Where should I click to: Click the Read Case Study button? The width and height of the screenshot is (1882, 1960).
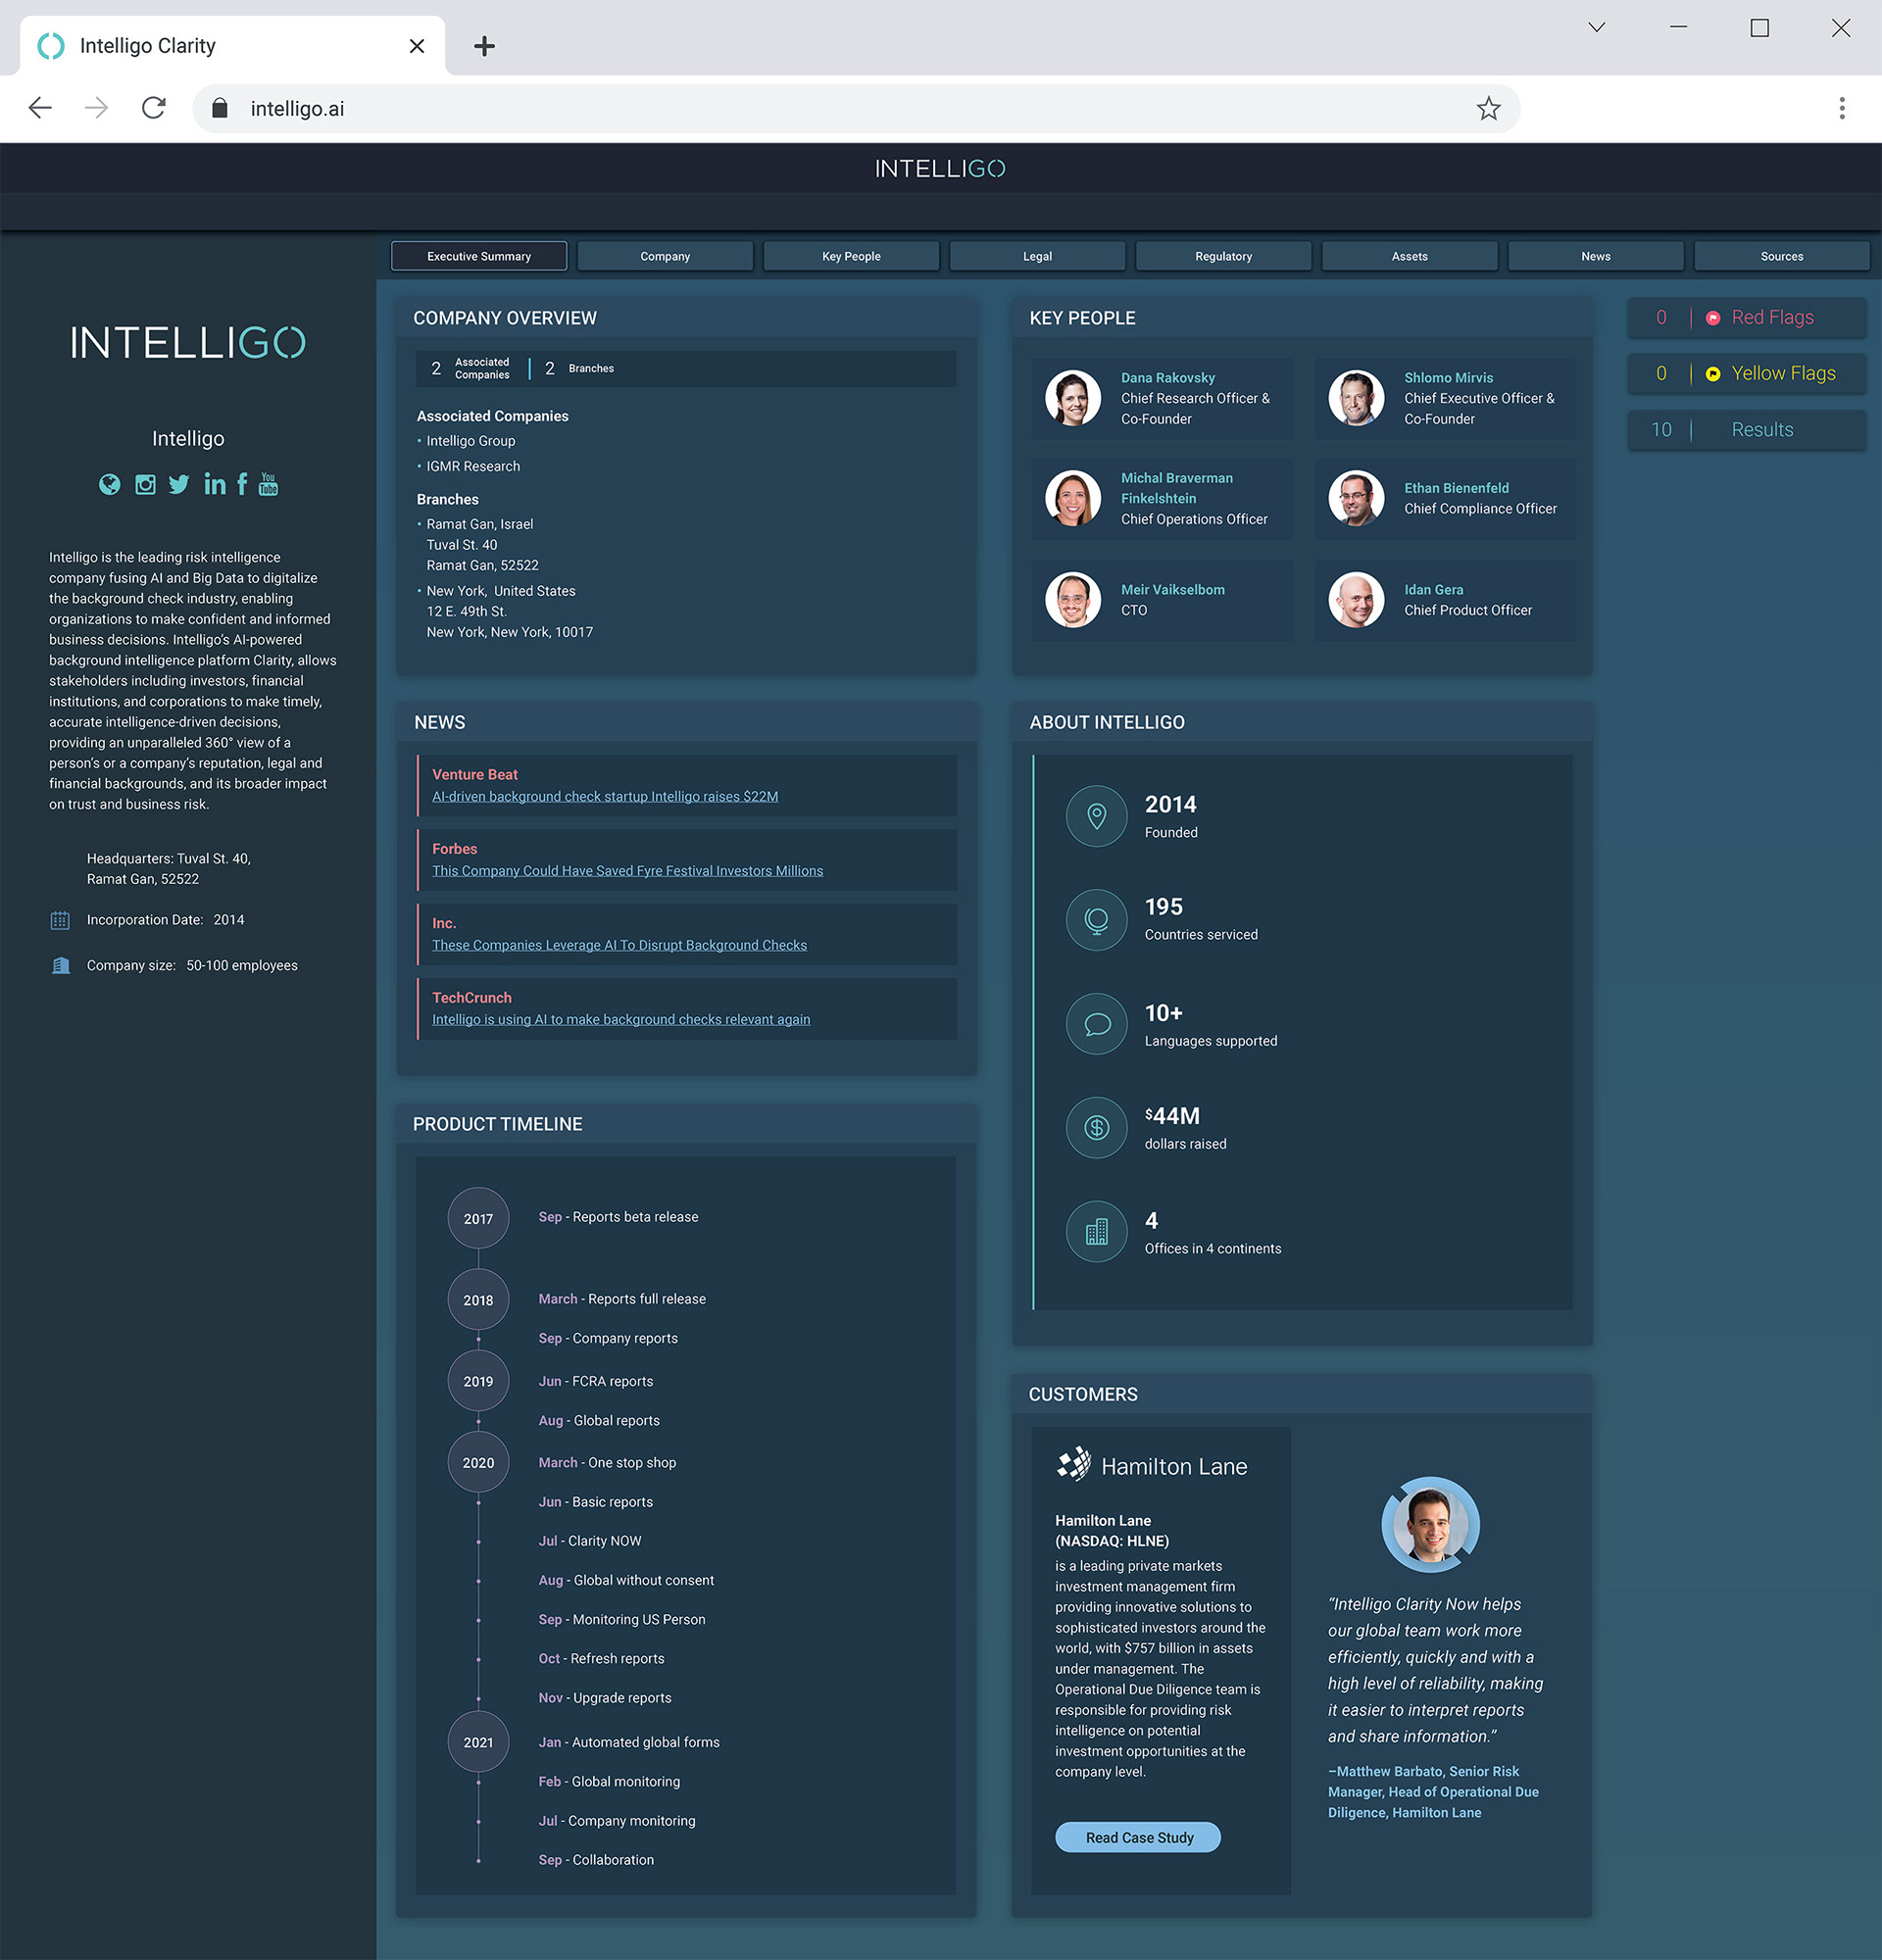coord(1138,1837)
